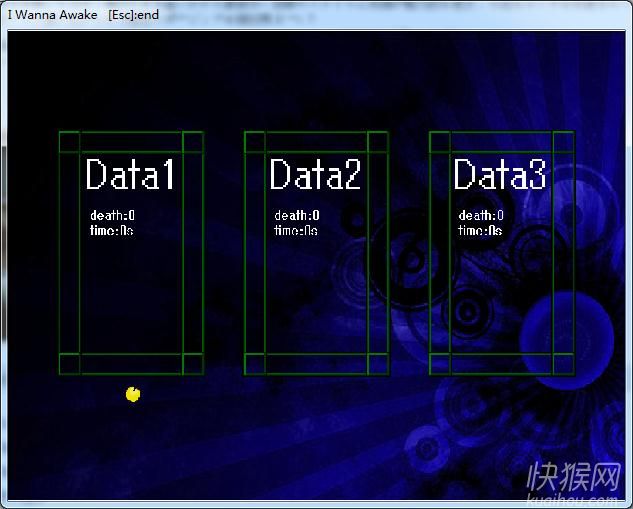Click the time counter in Data2
Viewport: 633px width, 509px height.
[296, 231]
